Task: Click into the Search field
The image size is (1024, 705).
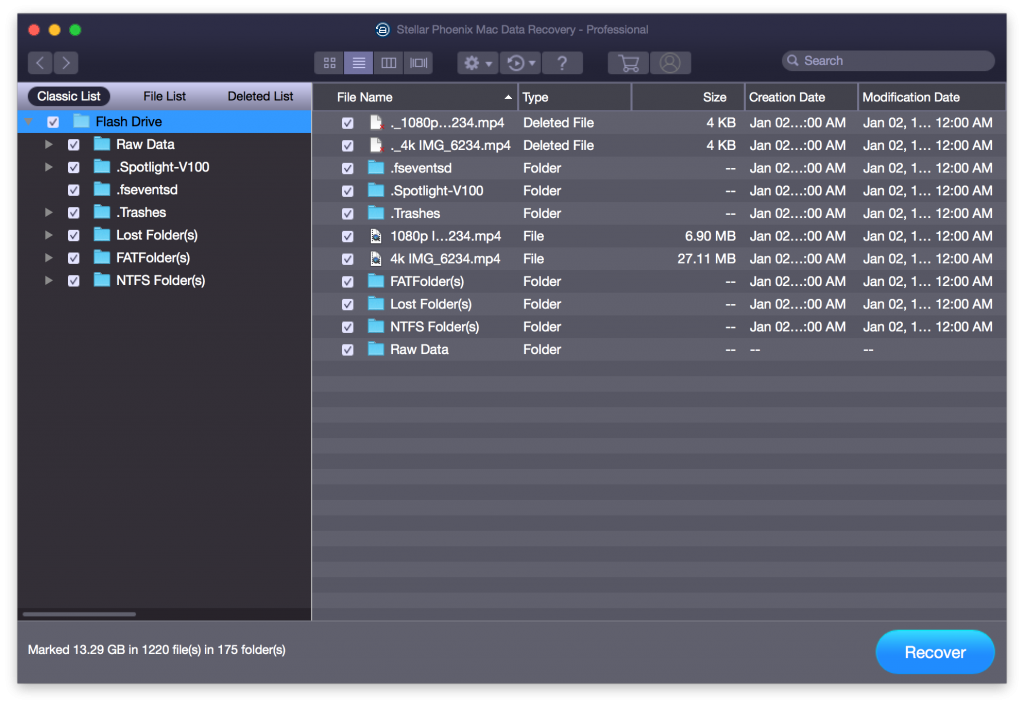Action: click(x=888, y=61)
